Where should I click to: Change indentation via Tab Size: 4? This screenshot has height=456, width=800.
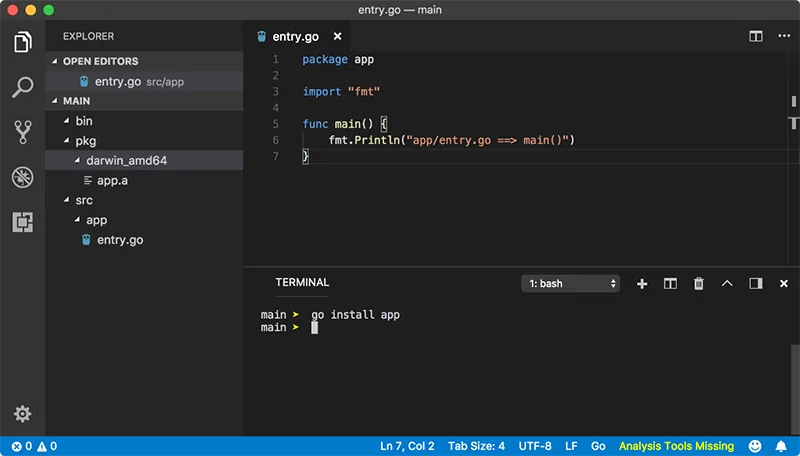coord(477,446)
